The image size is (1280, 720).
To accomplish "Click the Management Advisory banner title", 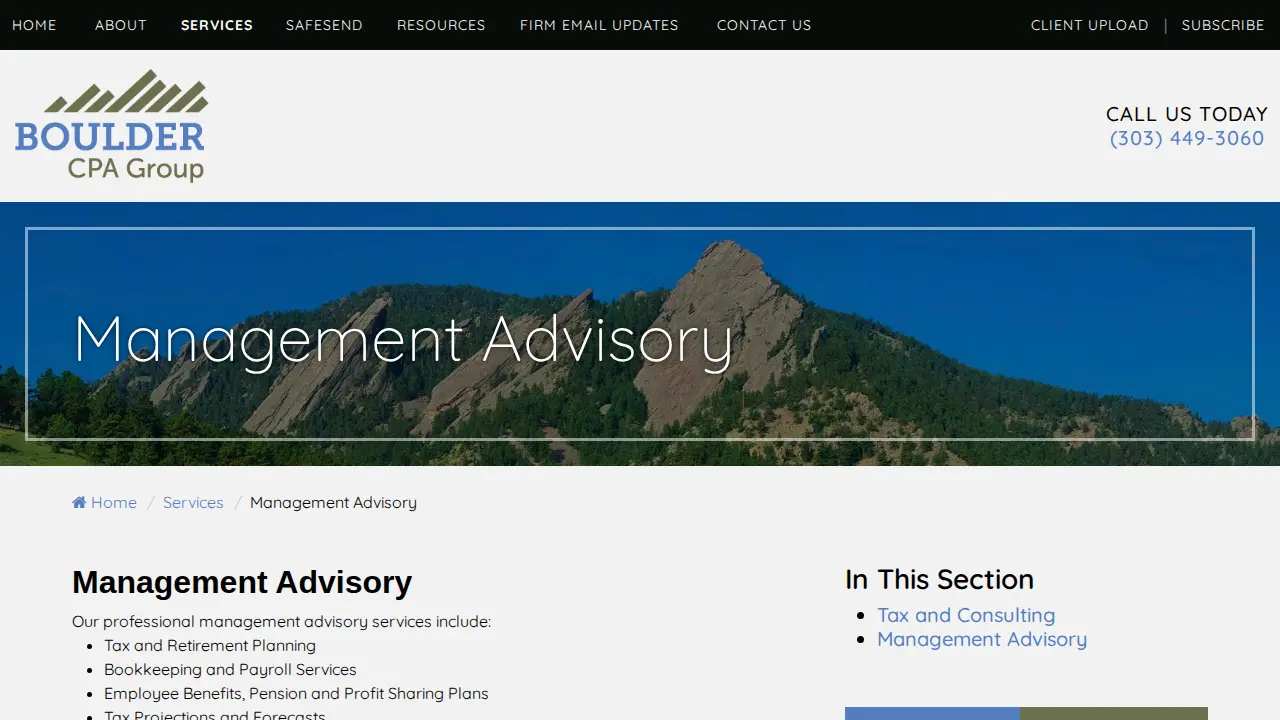I will pos(404,339).
